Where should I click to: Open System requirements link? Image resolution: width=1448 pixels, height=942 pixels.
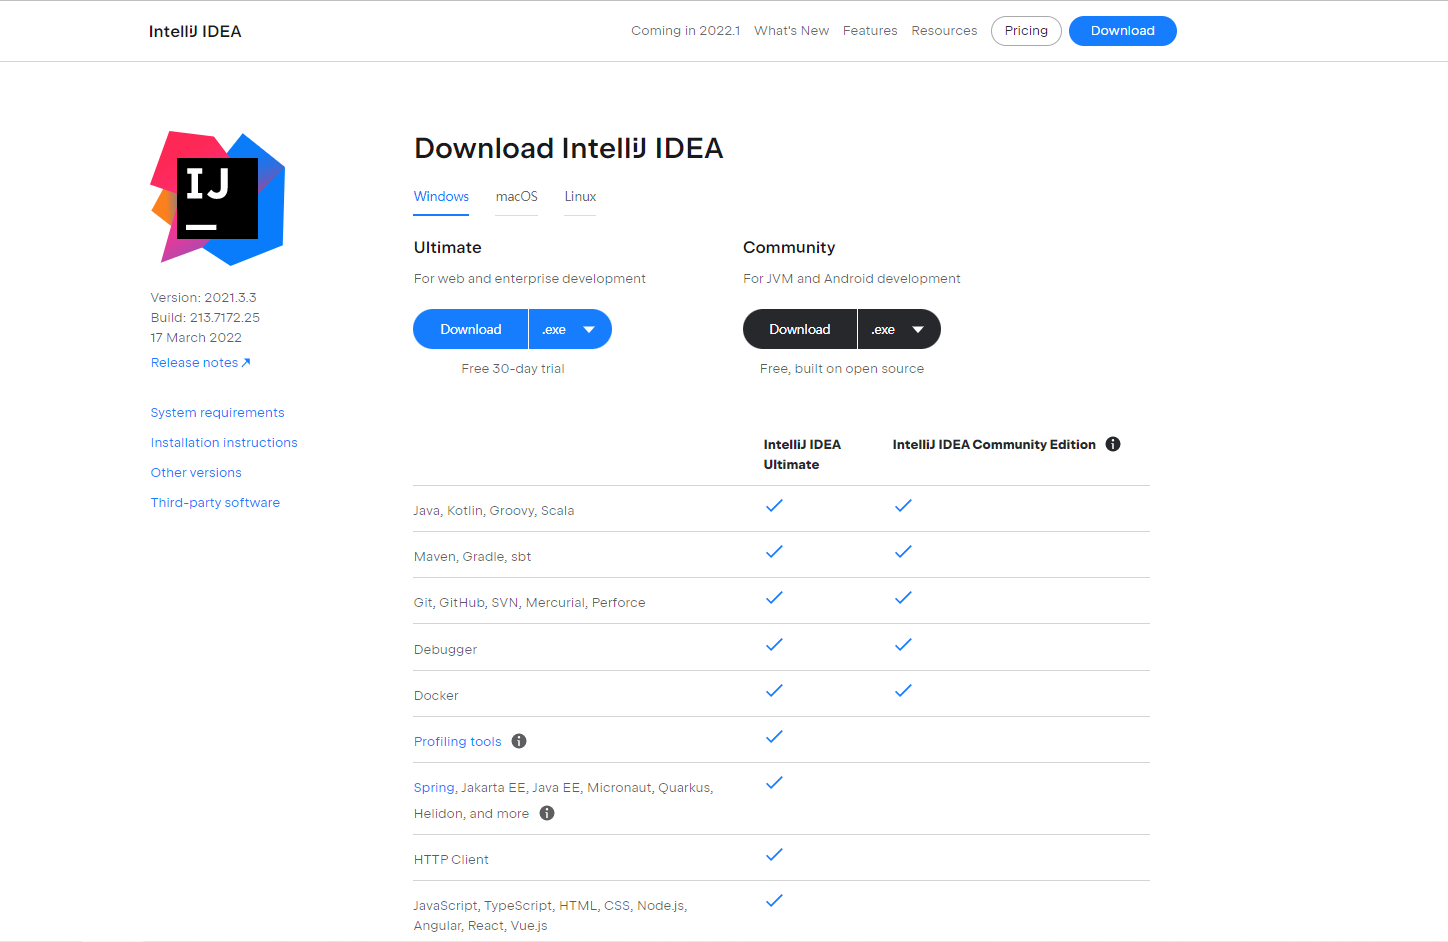(x=217, y=413)
